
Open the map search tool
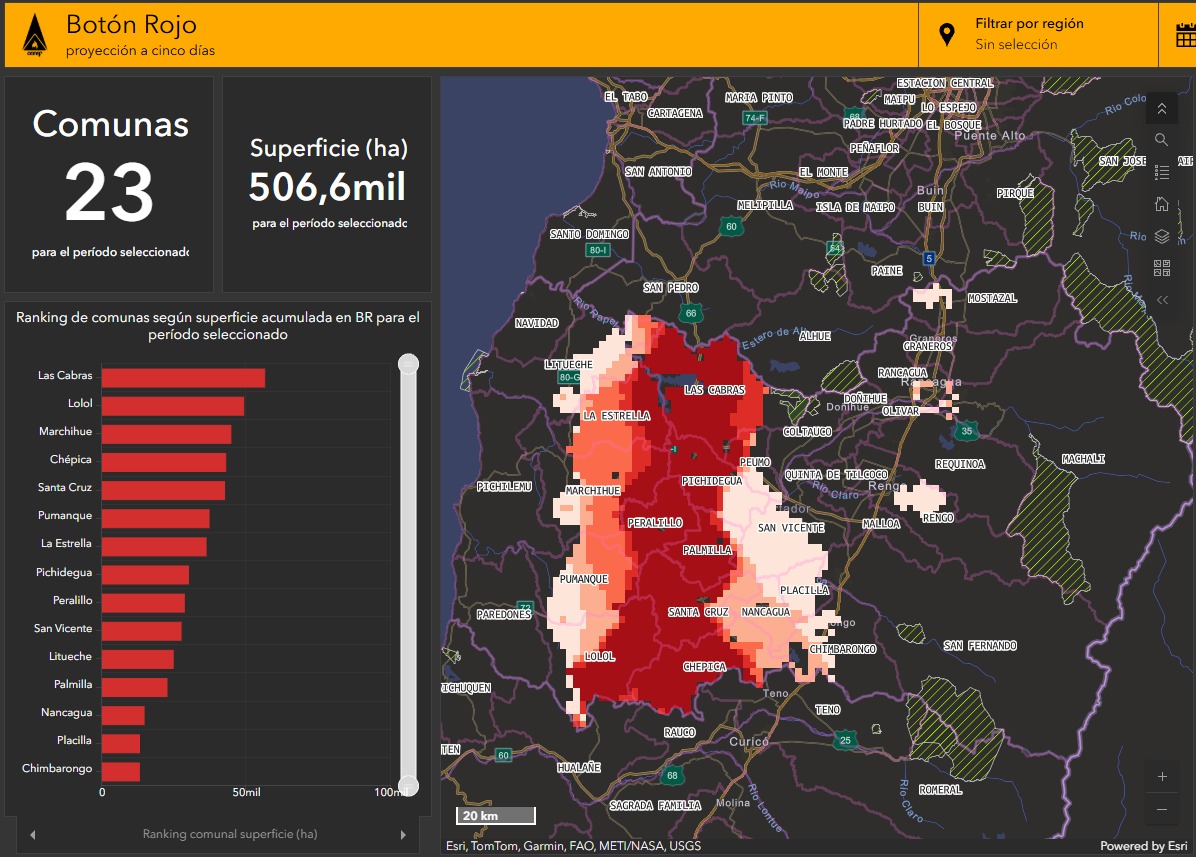point(1161,140)
